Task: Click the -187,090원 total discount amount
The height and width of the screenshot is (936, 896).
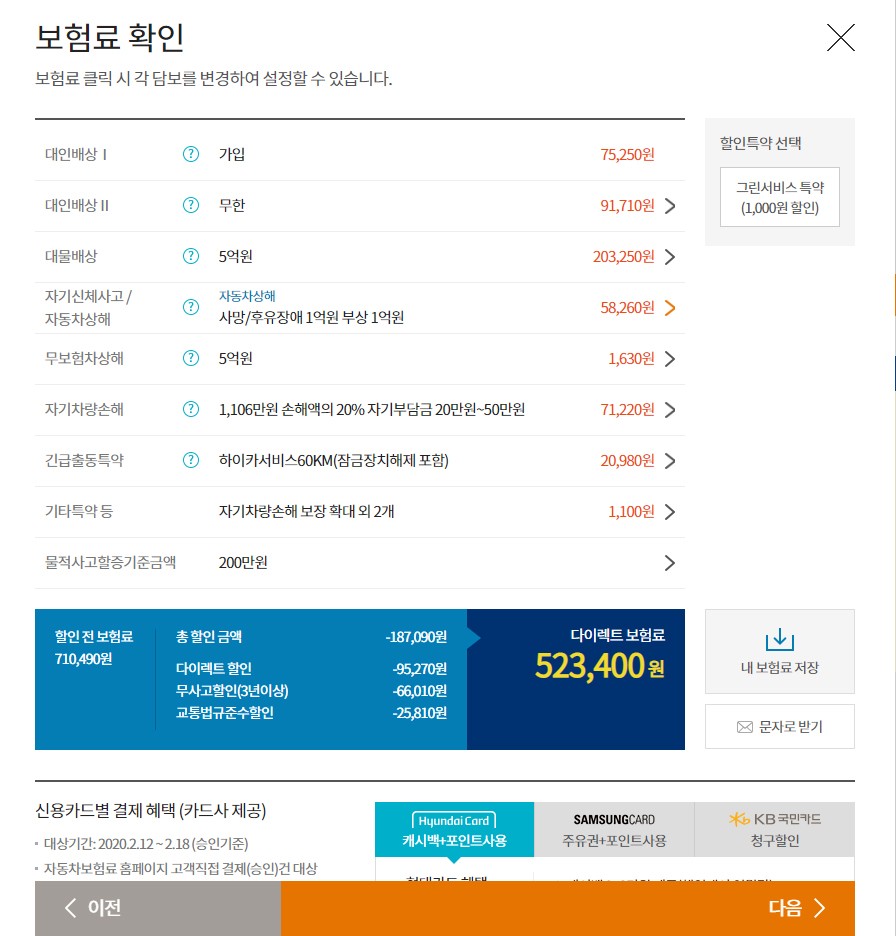Action: (x=416, y=637)
